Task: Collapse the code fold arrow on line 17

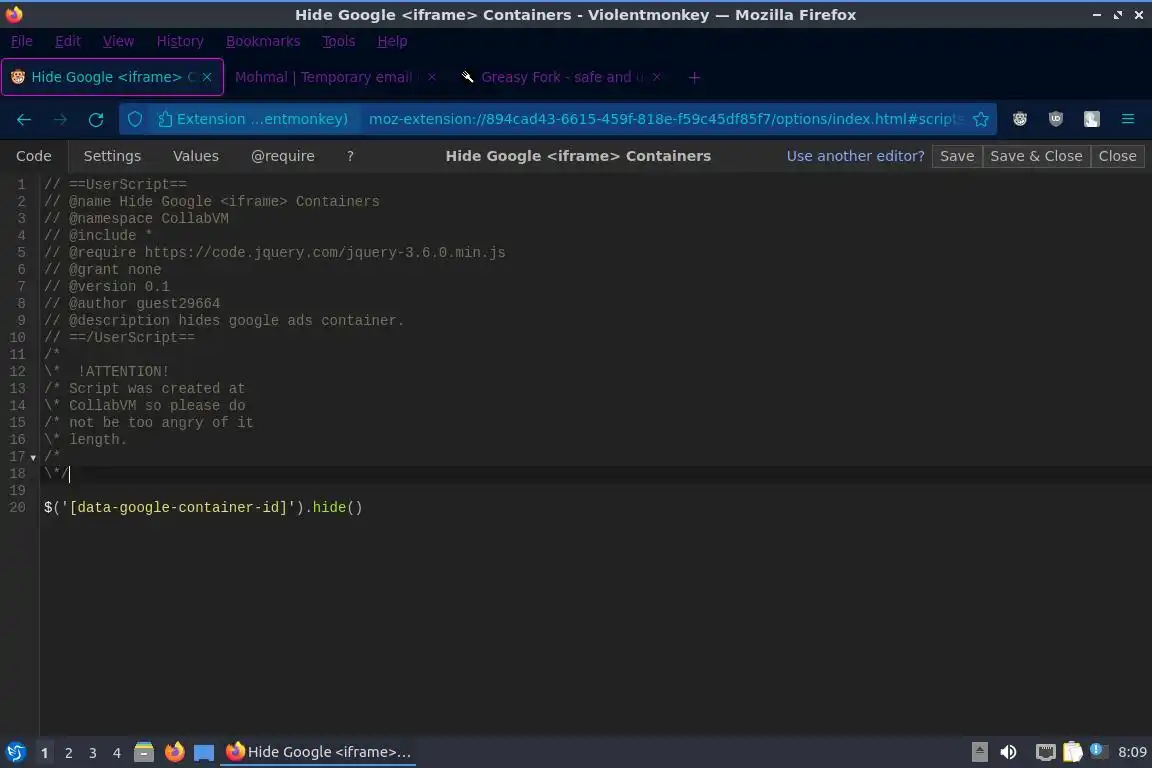Action: pos(33,458)
